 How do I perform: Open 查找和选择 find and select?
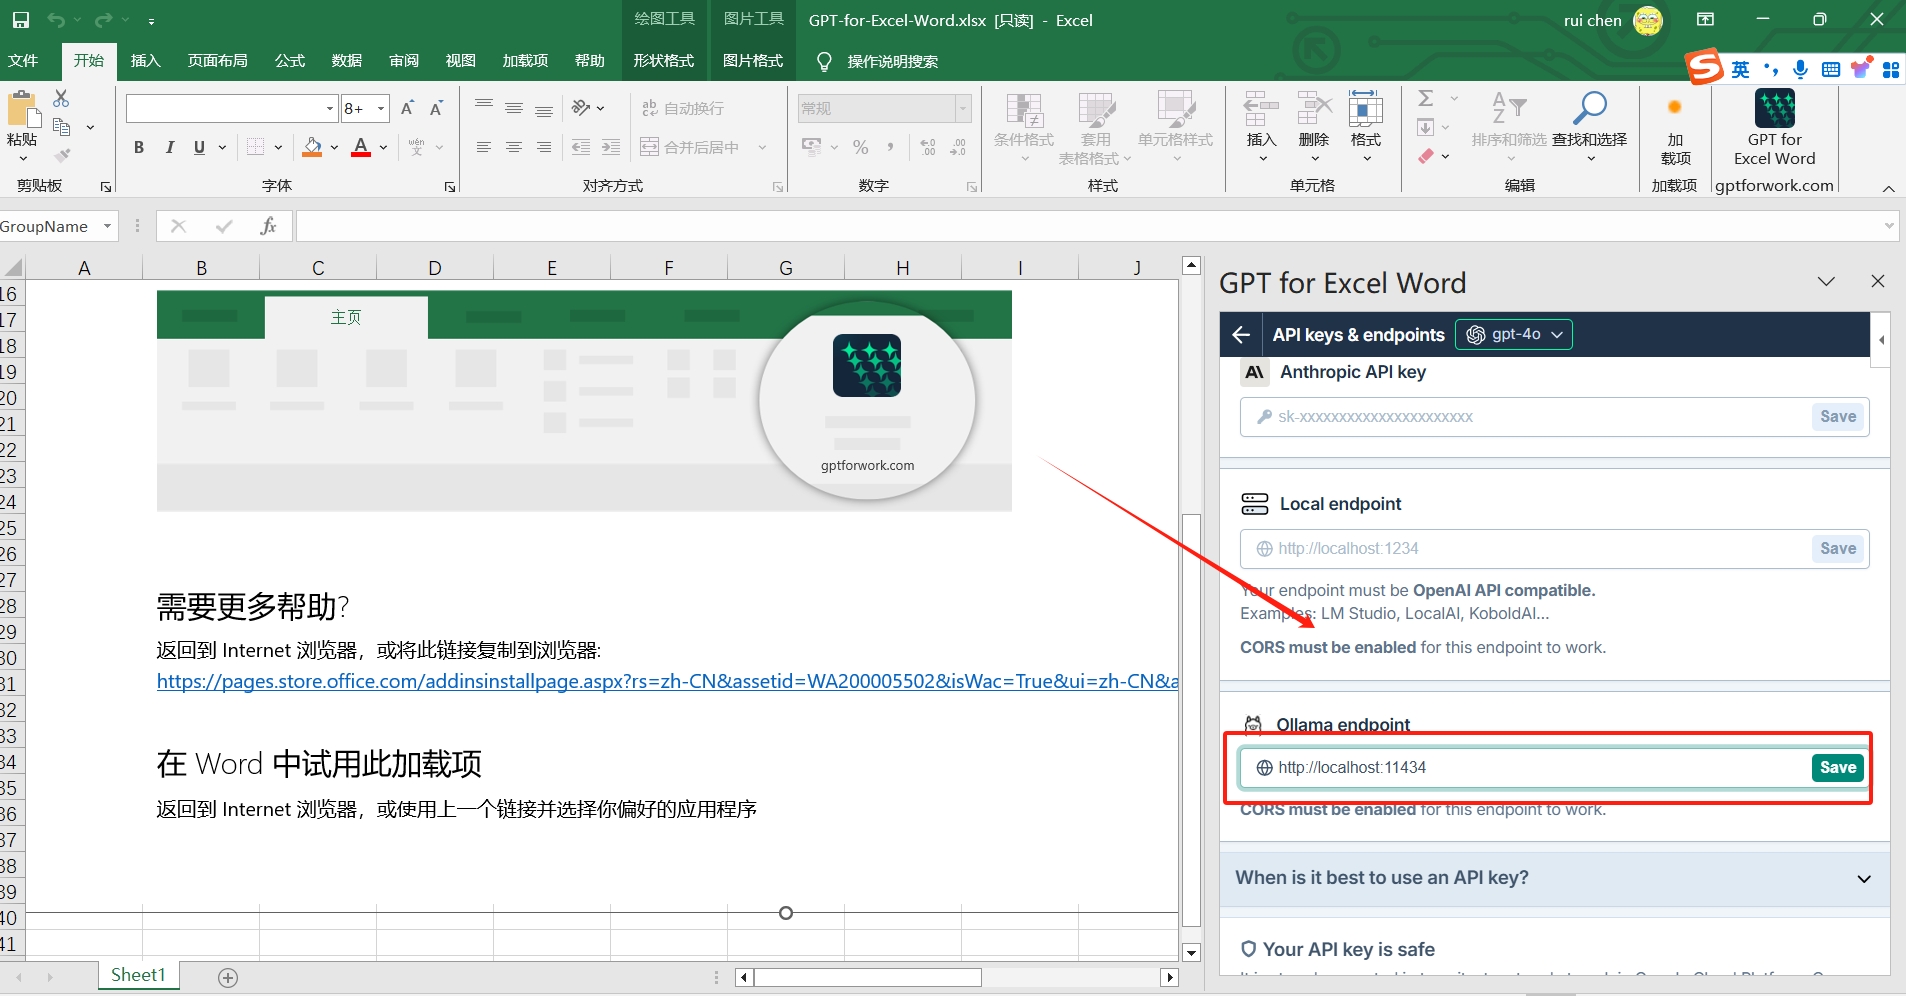point(1590,127)
